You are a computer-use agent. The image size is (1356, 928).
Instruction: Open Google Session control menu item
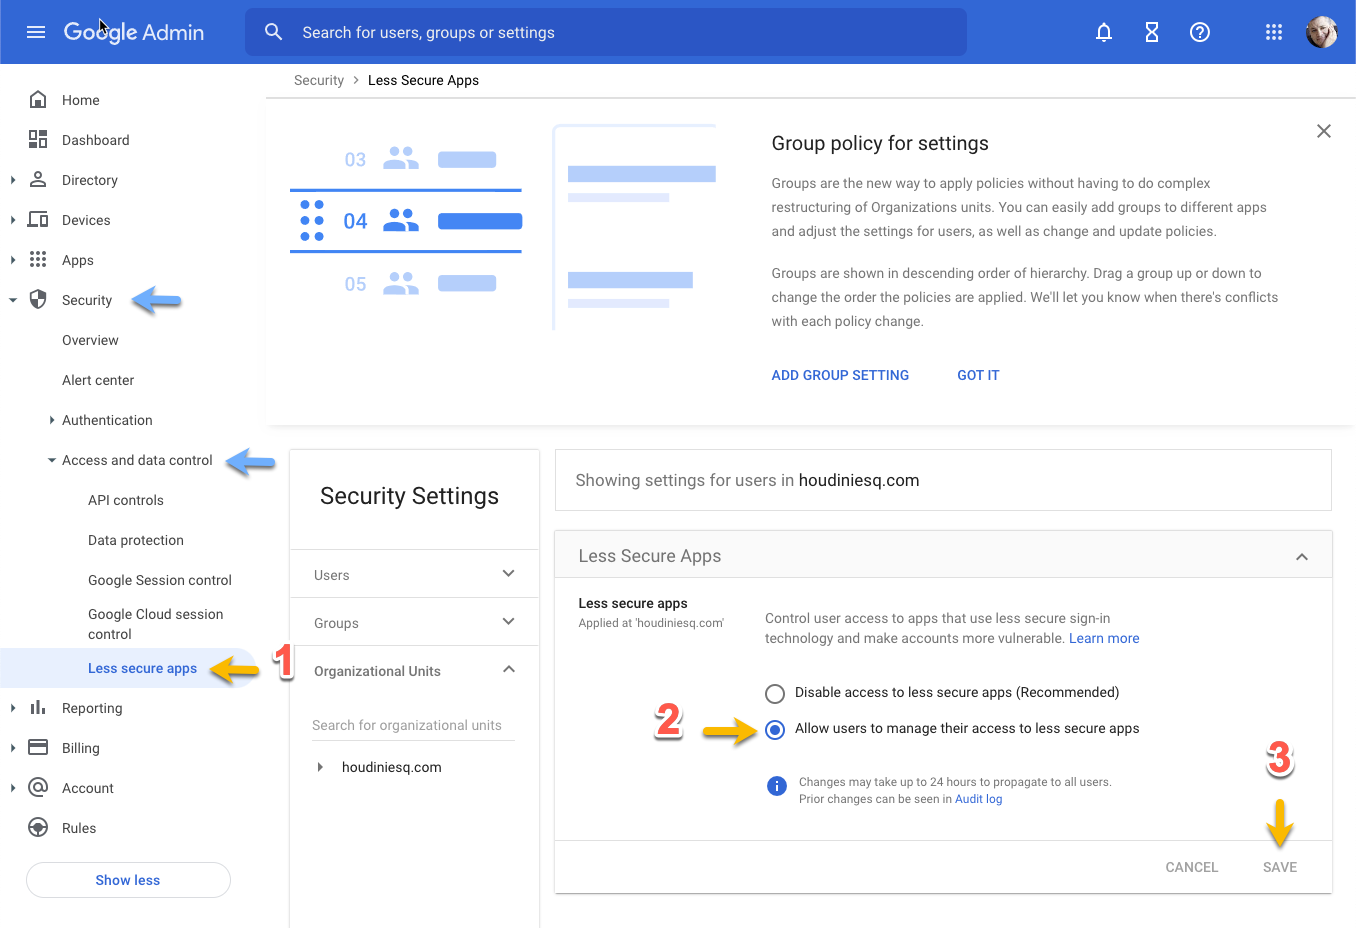coord(160,580)
